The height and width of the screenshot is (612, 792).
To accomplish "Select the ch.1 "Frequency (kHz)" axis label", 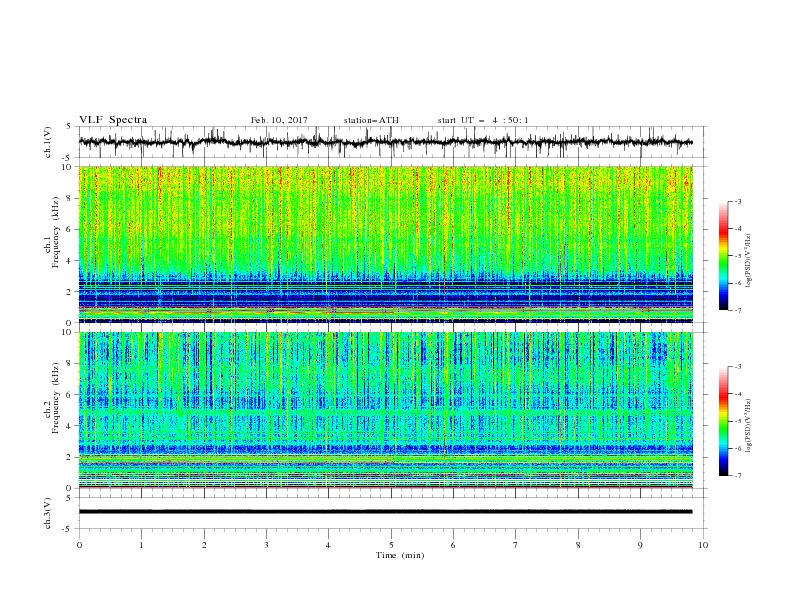I will click(x=56, y=233).
